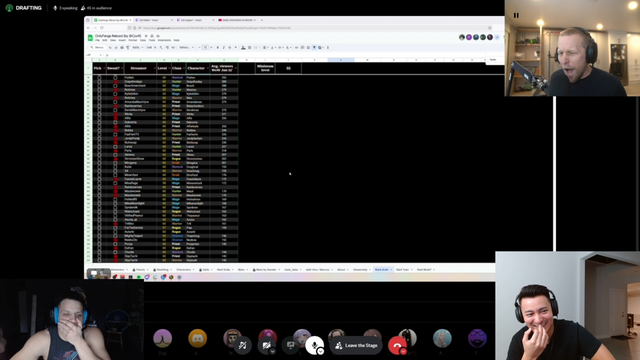Open the Character column filter dropdown

click(207, 68)
